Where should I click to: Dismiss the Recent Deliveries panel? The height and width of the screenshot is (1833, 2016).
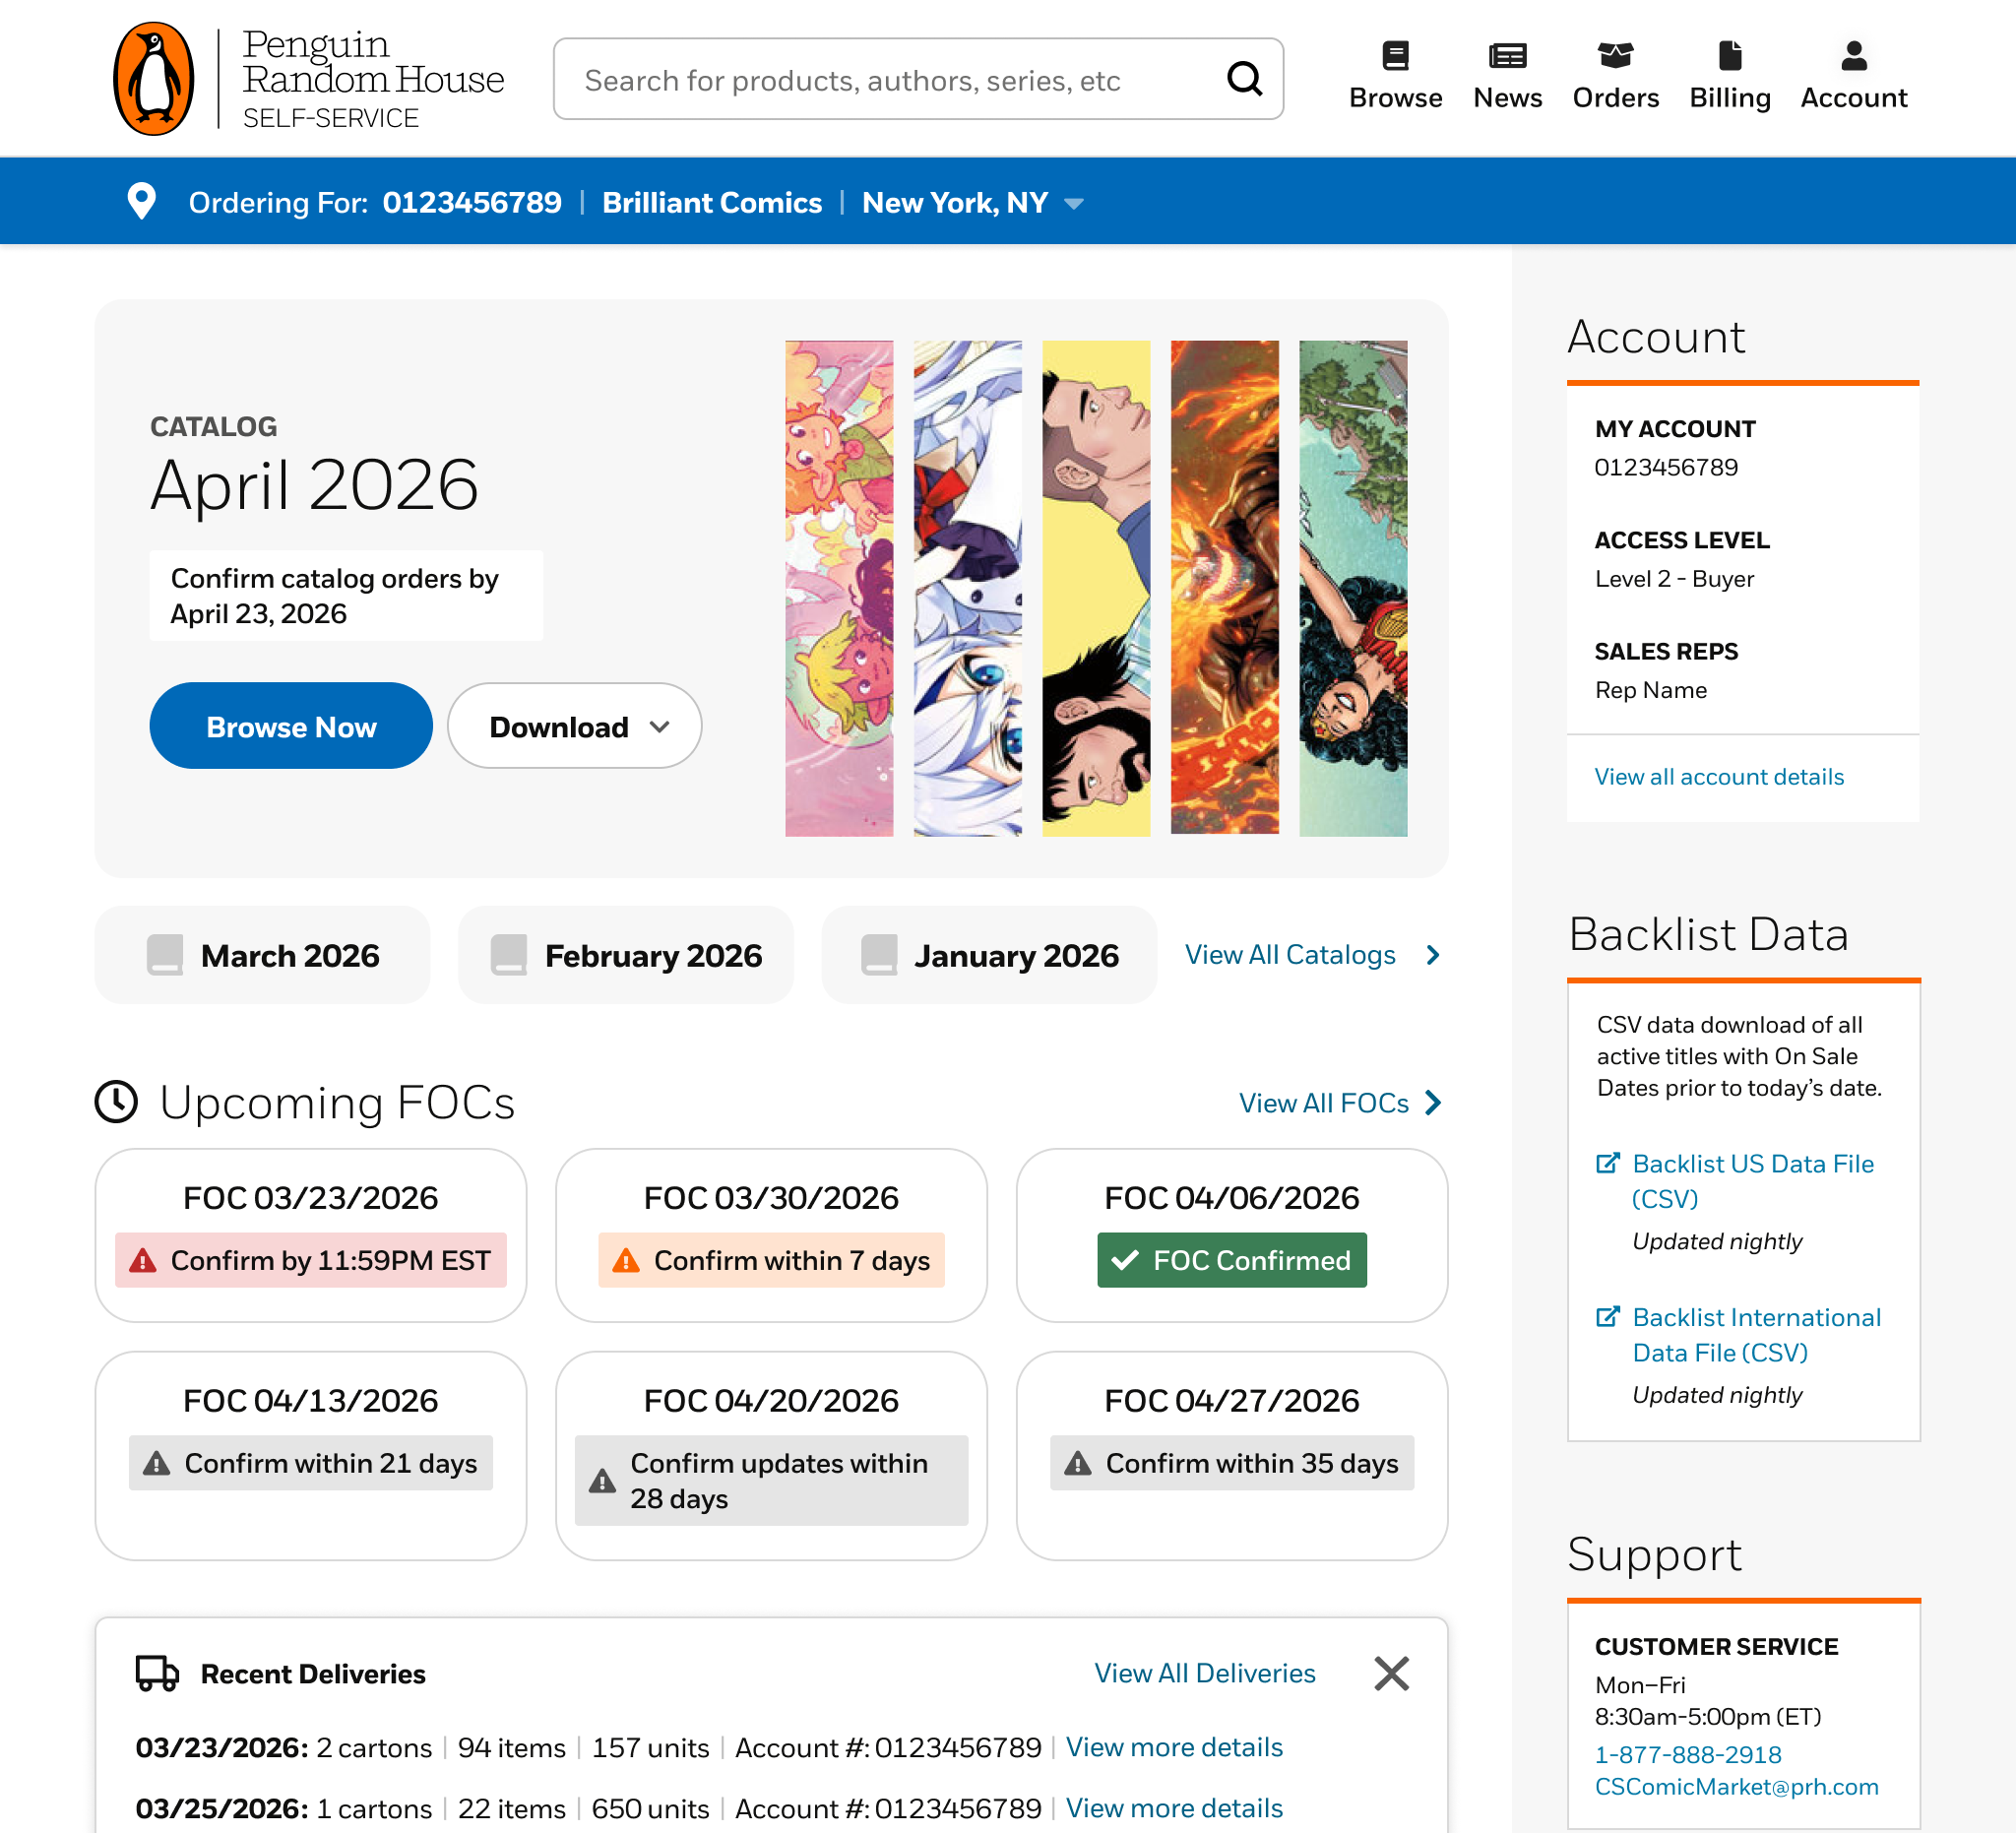pyautogui.click(x=1391, y=1673)
